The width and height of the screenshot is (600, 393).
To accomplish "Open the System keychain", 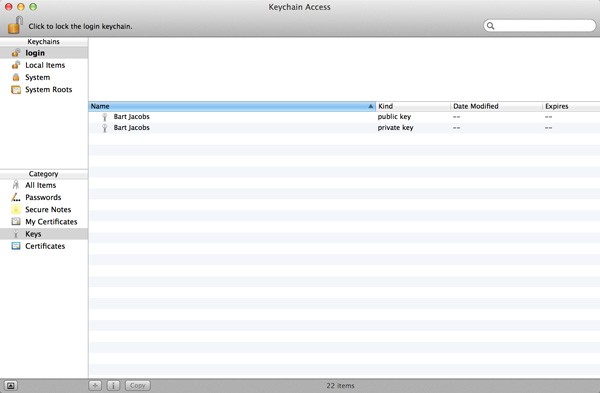I will 44,77.
